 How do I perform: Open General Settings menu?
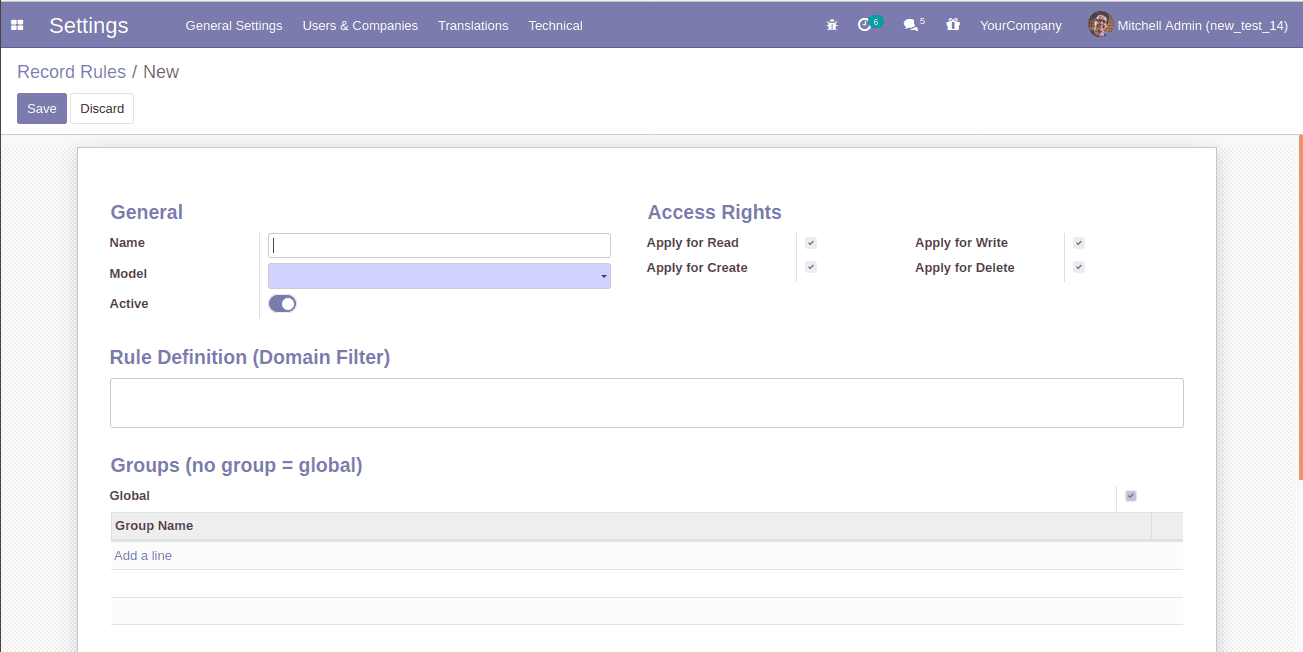coord(234,25)
